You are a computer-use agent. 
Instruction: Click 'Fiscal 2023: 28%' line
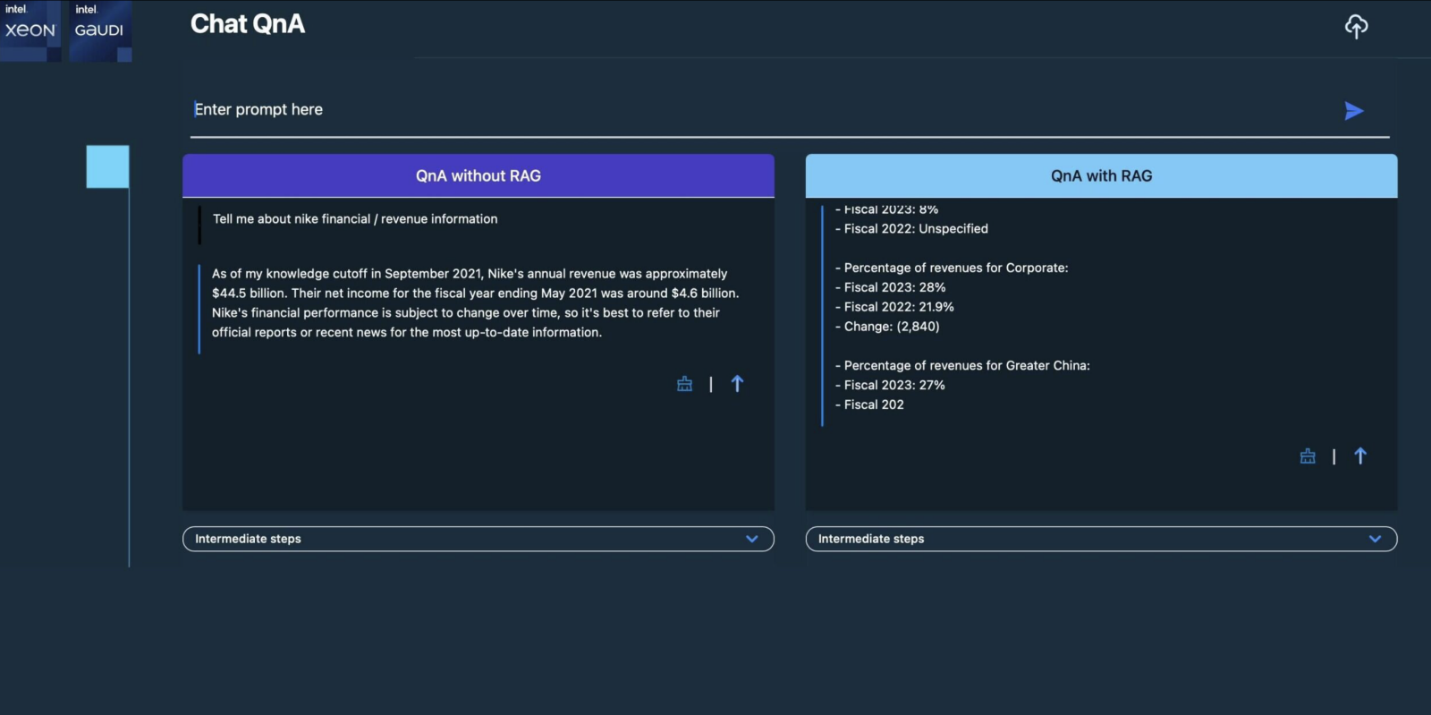(x=890, y=288)
